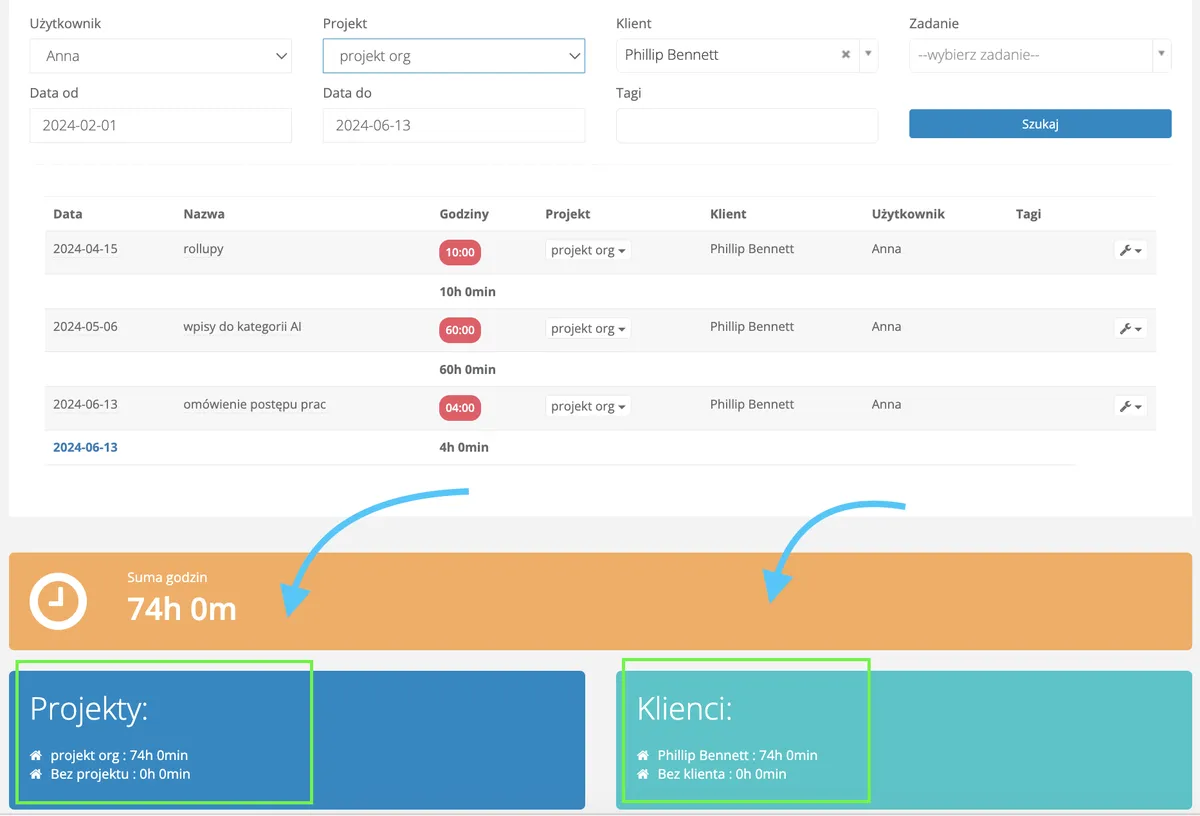Open the Projekt dropdown in filters
This screenshot has width=1200, height=816.
454,56
